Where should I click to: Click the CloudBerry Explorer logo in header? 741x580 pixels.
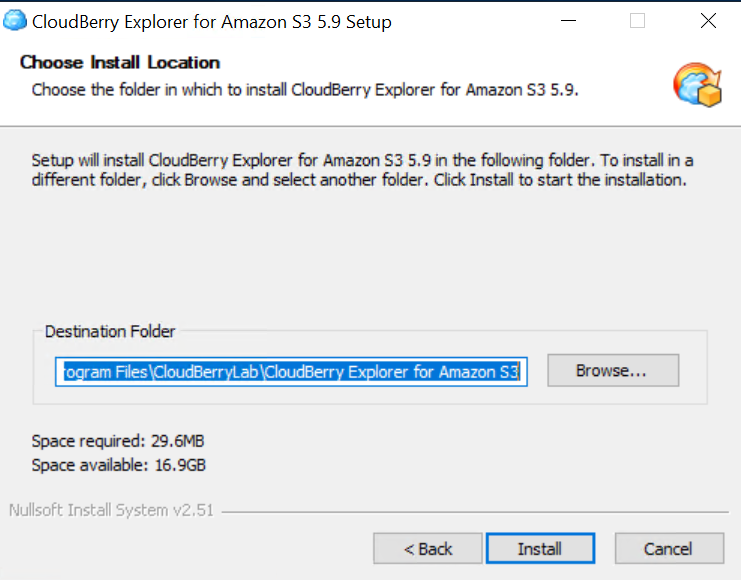pos(697,84)
